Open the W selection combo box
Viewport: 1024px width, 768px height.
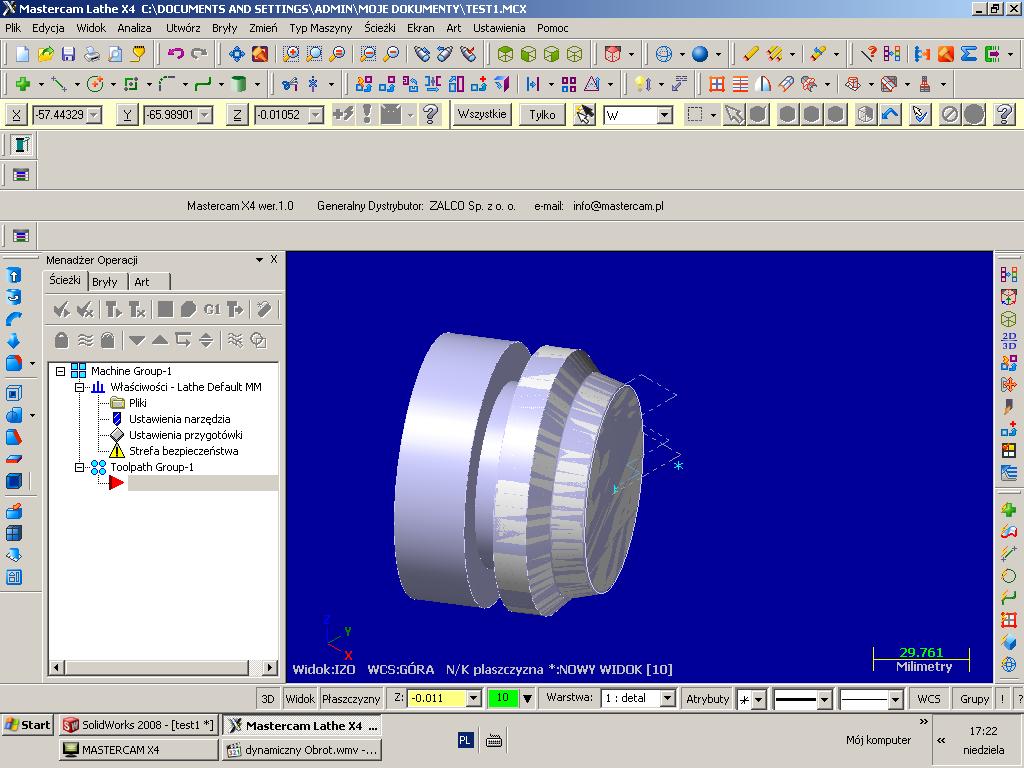(x=665, y=116)
